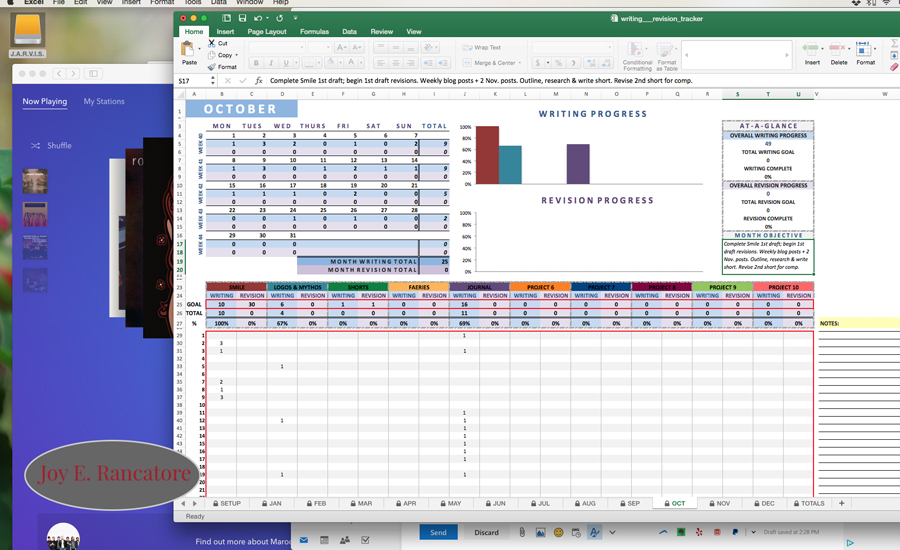Click the Send button in mail window

439,532
